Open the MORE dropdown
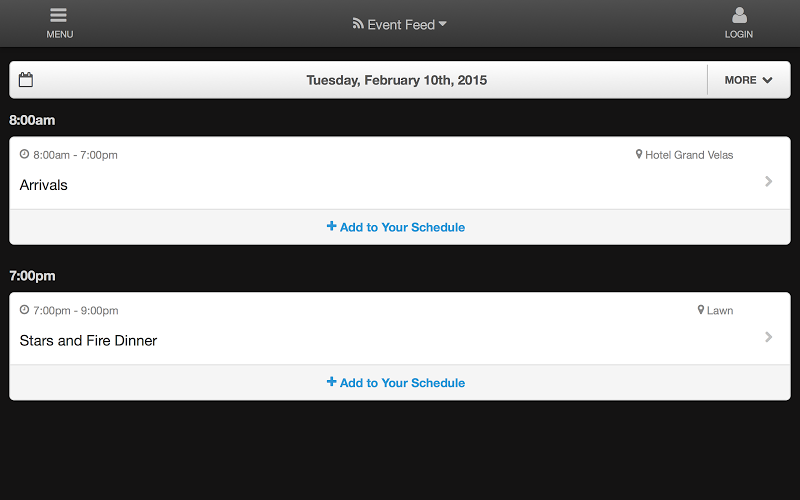Screen dimensions: 800x500 click(748, 80)
